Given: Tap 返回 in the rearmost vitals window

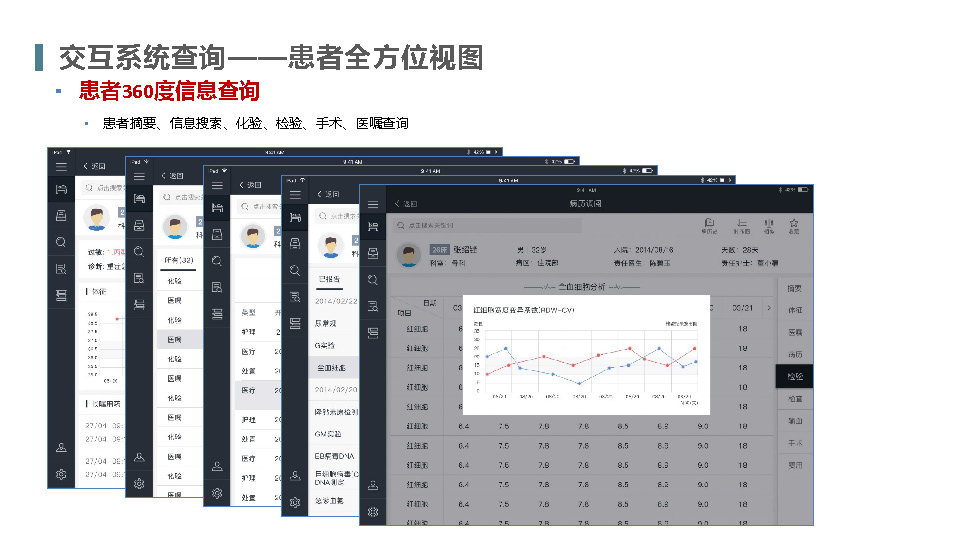Looking at the screenshot, I should pos(94,166).
